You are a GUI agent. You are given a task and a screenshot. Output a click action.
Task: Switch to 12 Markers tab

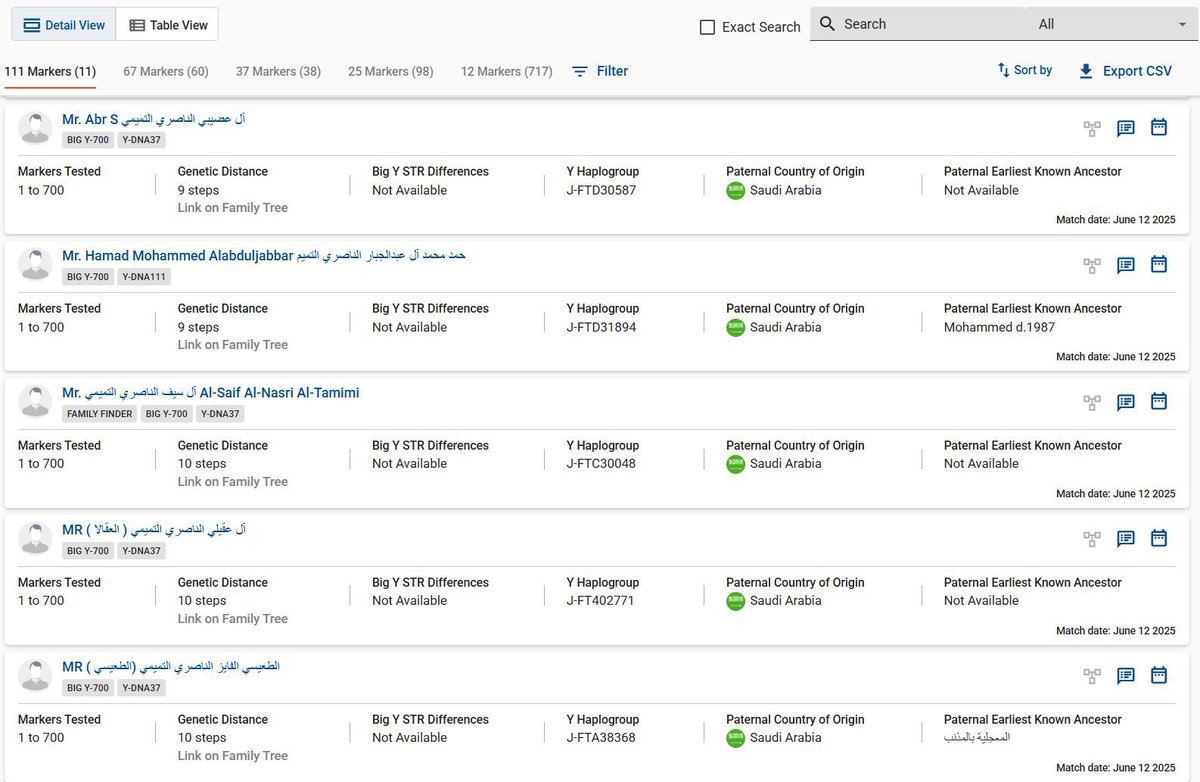click(506, 71)
